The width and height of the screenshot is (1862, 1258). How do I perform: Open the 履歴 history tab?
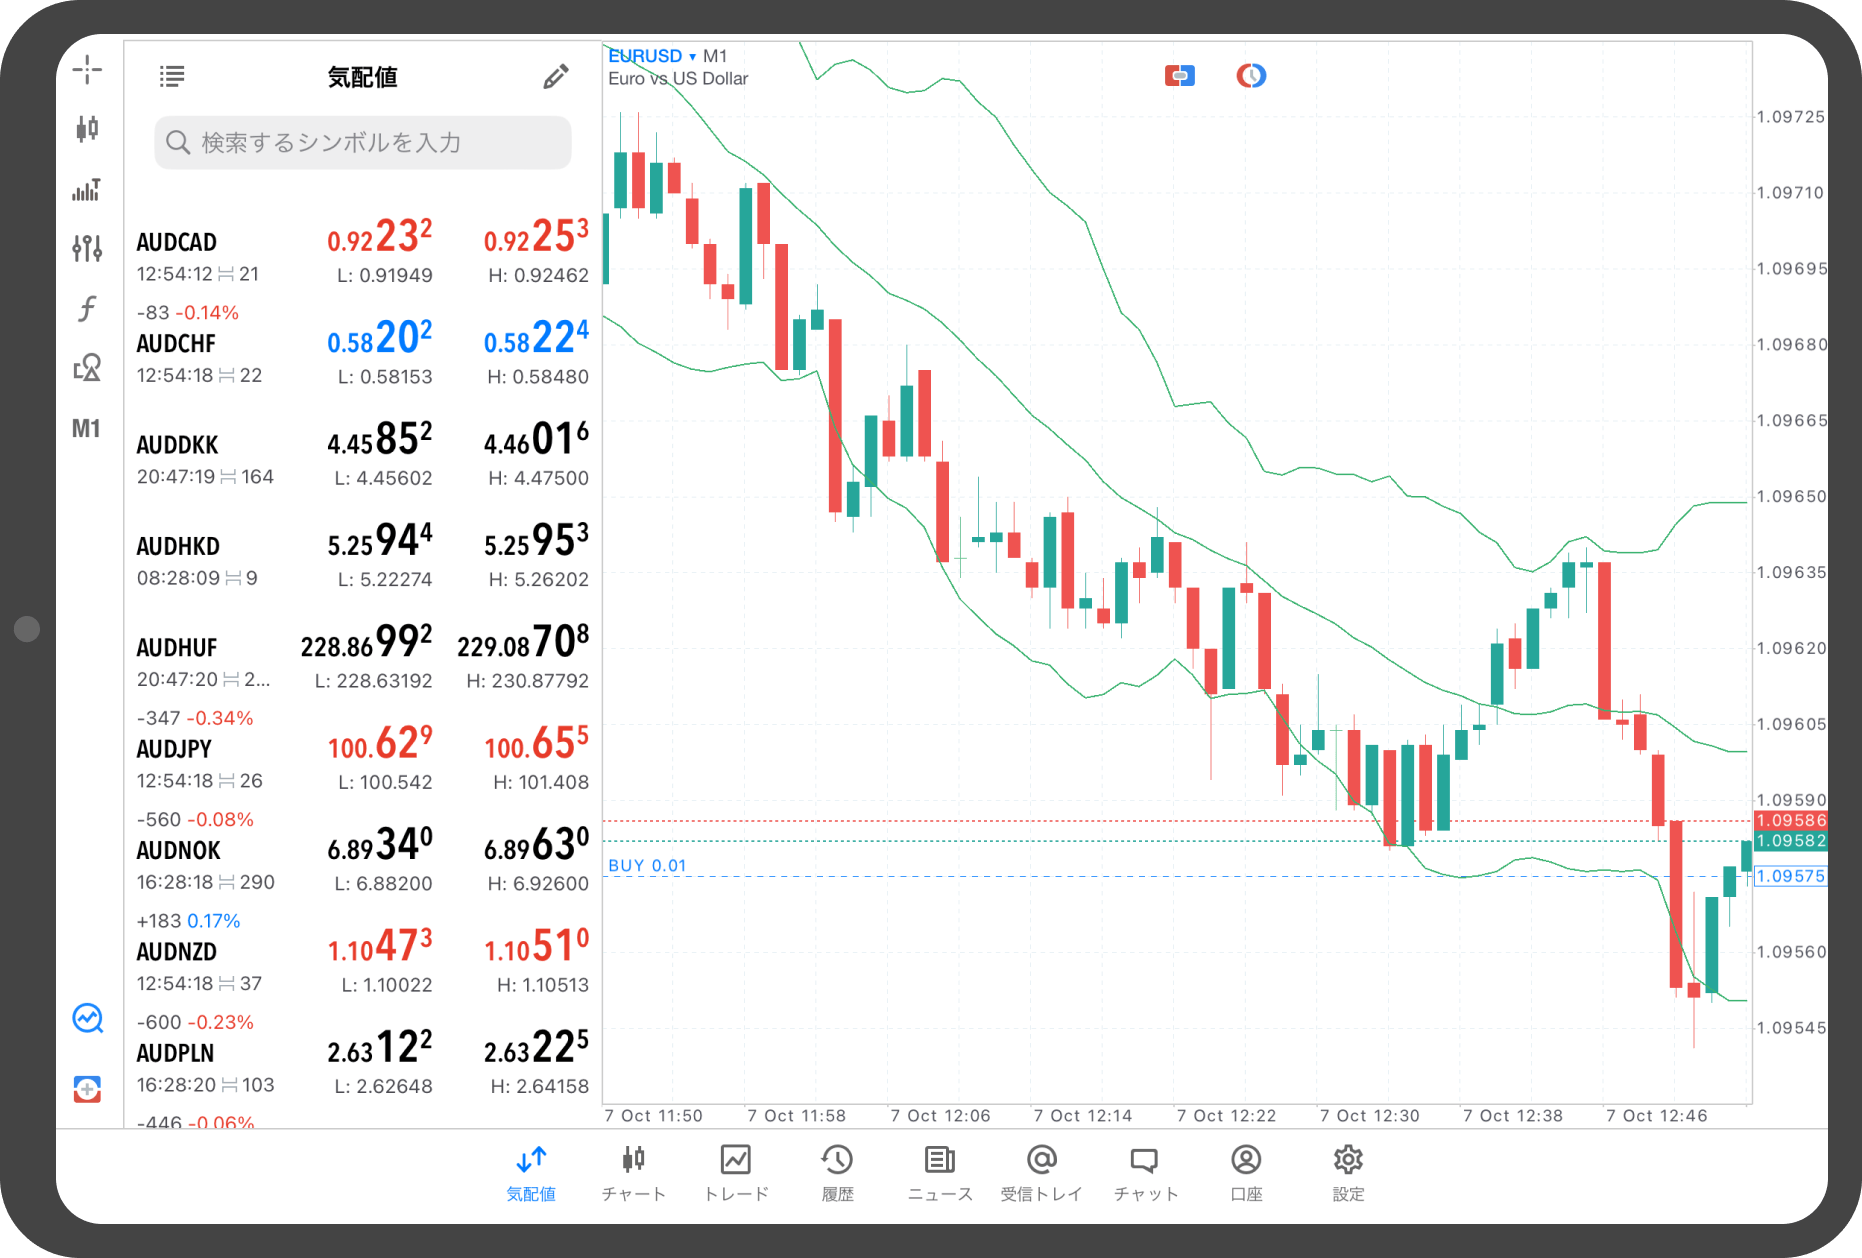837,1172
